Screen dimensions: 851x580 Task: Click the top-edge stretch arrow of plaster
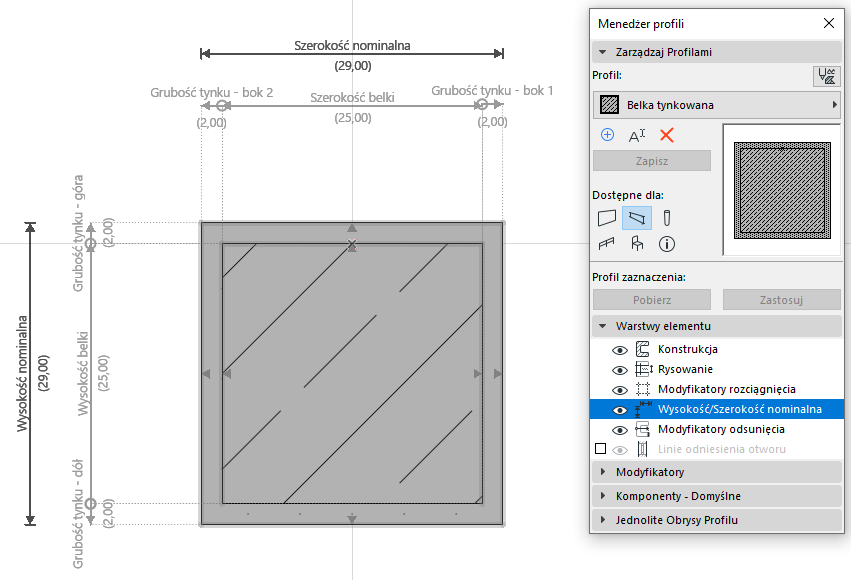352,228
